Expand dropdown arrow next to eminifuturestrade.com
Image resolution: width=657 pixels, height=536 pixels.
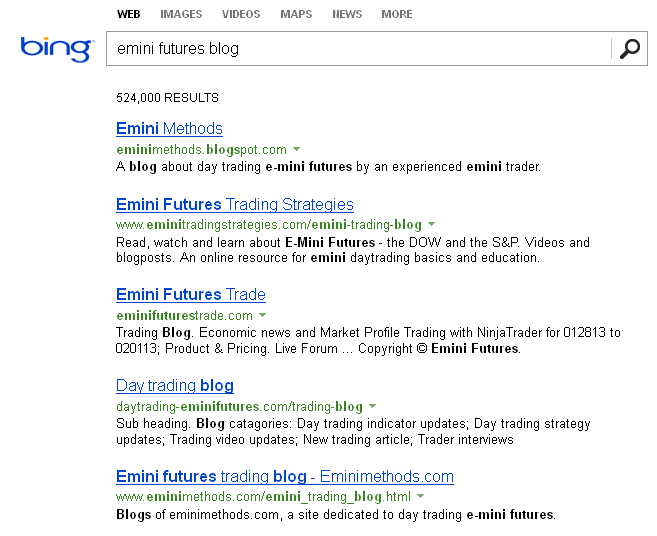[x=263, y=315]
